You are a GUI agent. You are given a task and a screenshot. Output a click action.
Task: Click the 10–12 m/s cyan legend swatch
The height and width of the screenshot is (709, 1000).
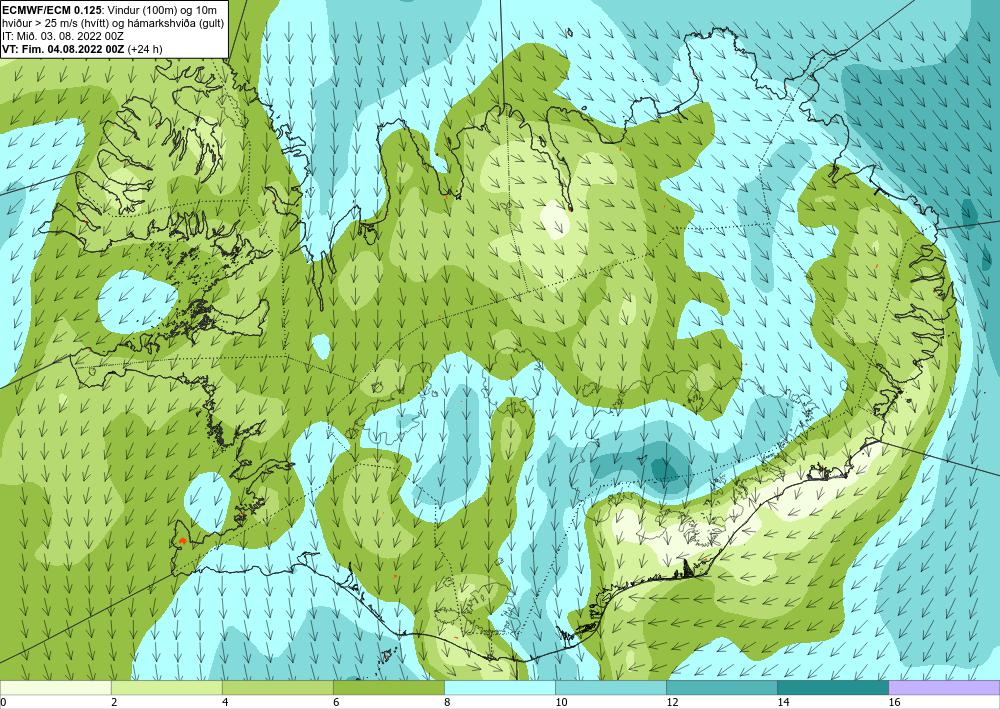pyautogui.click(x=611, y=688)
